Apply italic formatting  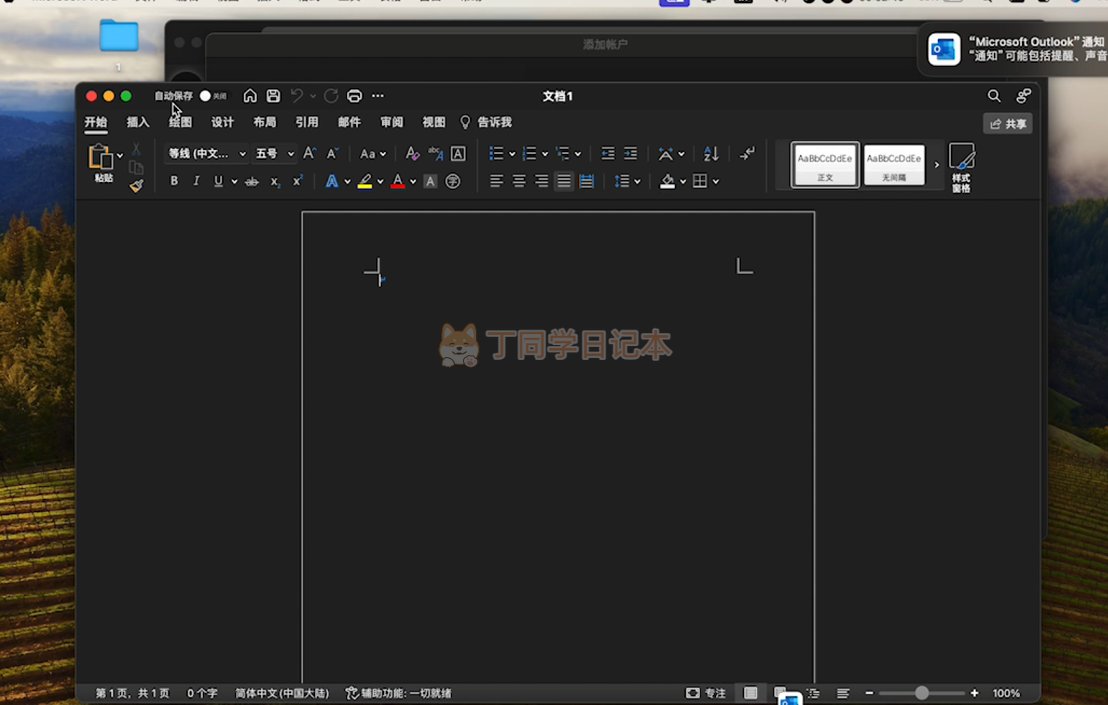point(196,181)
